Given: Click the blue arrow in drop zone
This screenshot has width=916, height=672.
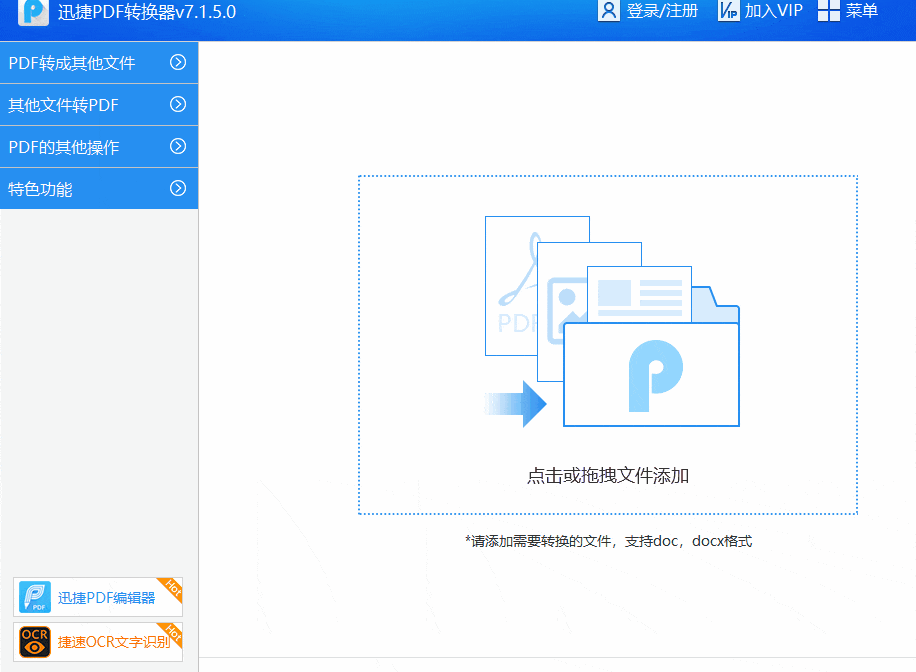Looking at the screenshot, I should pos(515,404).
